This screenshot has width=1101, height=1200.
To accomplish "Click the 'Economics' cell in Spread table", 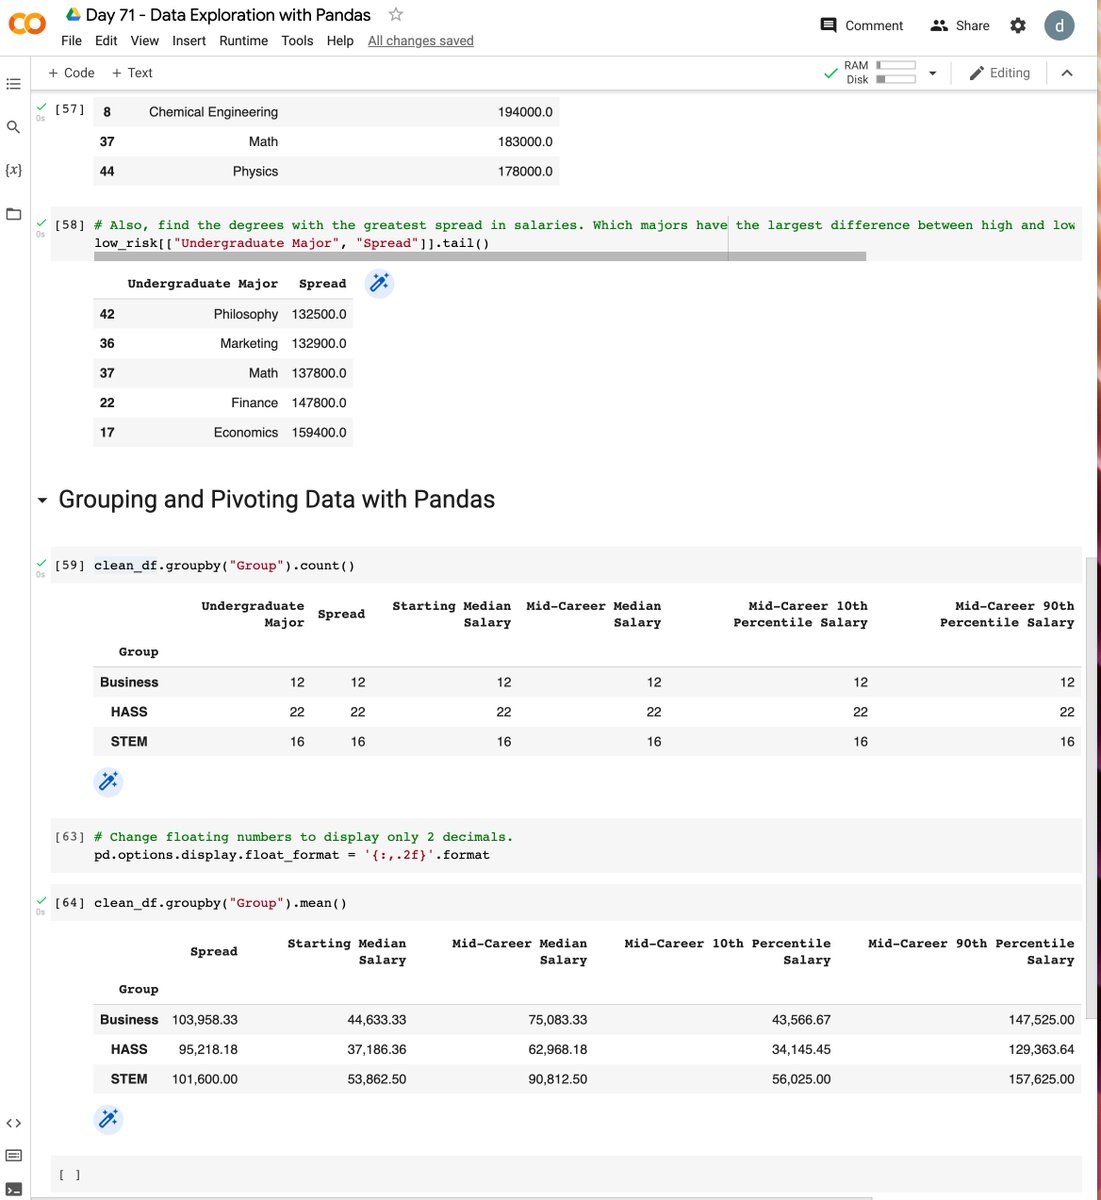I will pyautogui.click(x=246, y=432).
